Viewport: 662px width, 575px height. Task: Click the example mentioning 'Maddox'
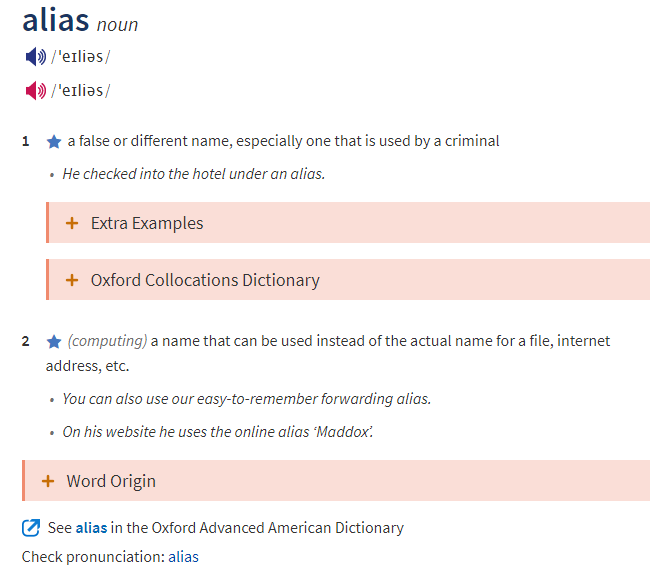tap(219, 432)
